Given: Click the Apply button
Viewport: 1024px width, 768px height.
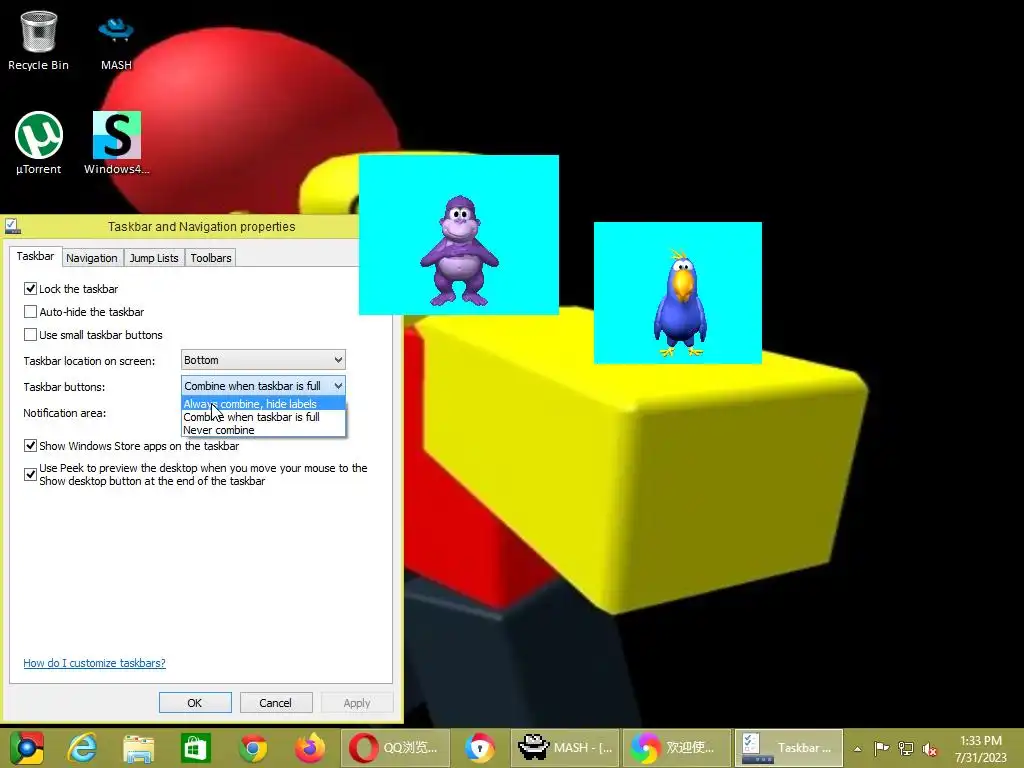Looking at the screenshot, I should click(x=357, y=703).
